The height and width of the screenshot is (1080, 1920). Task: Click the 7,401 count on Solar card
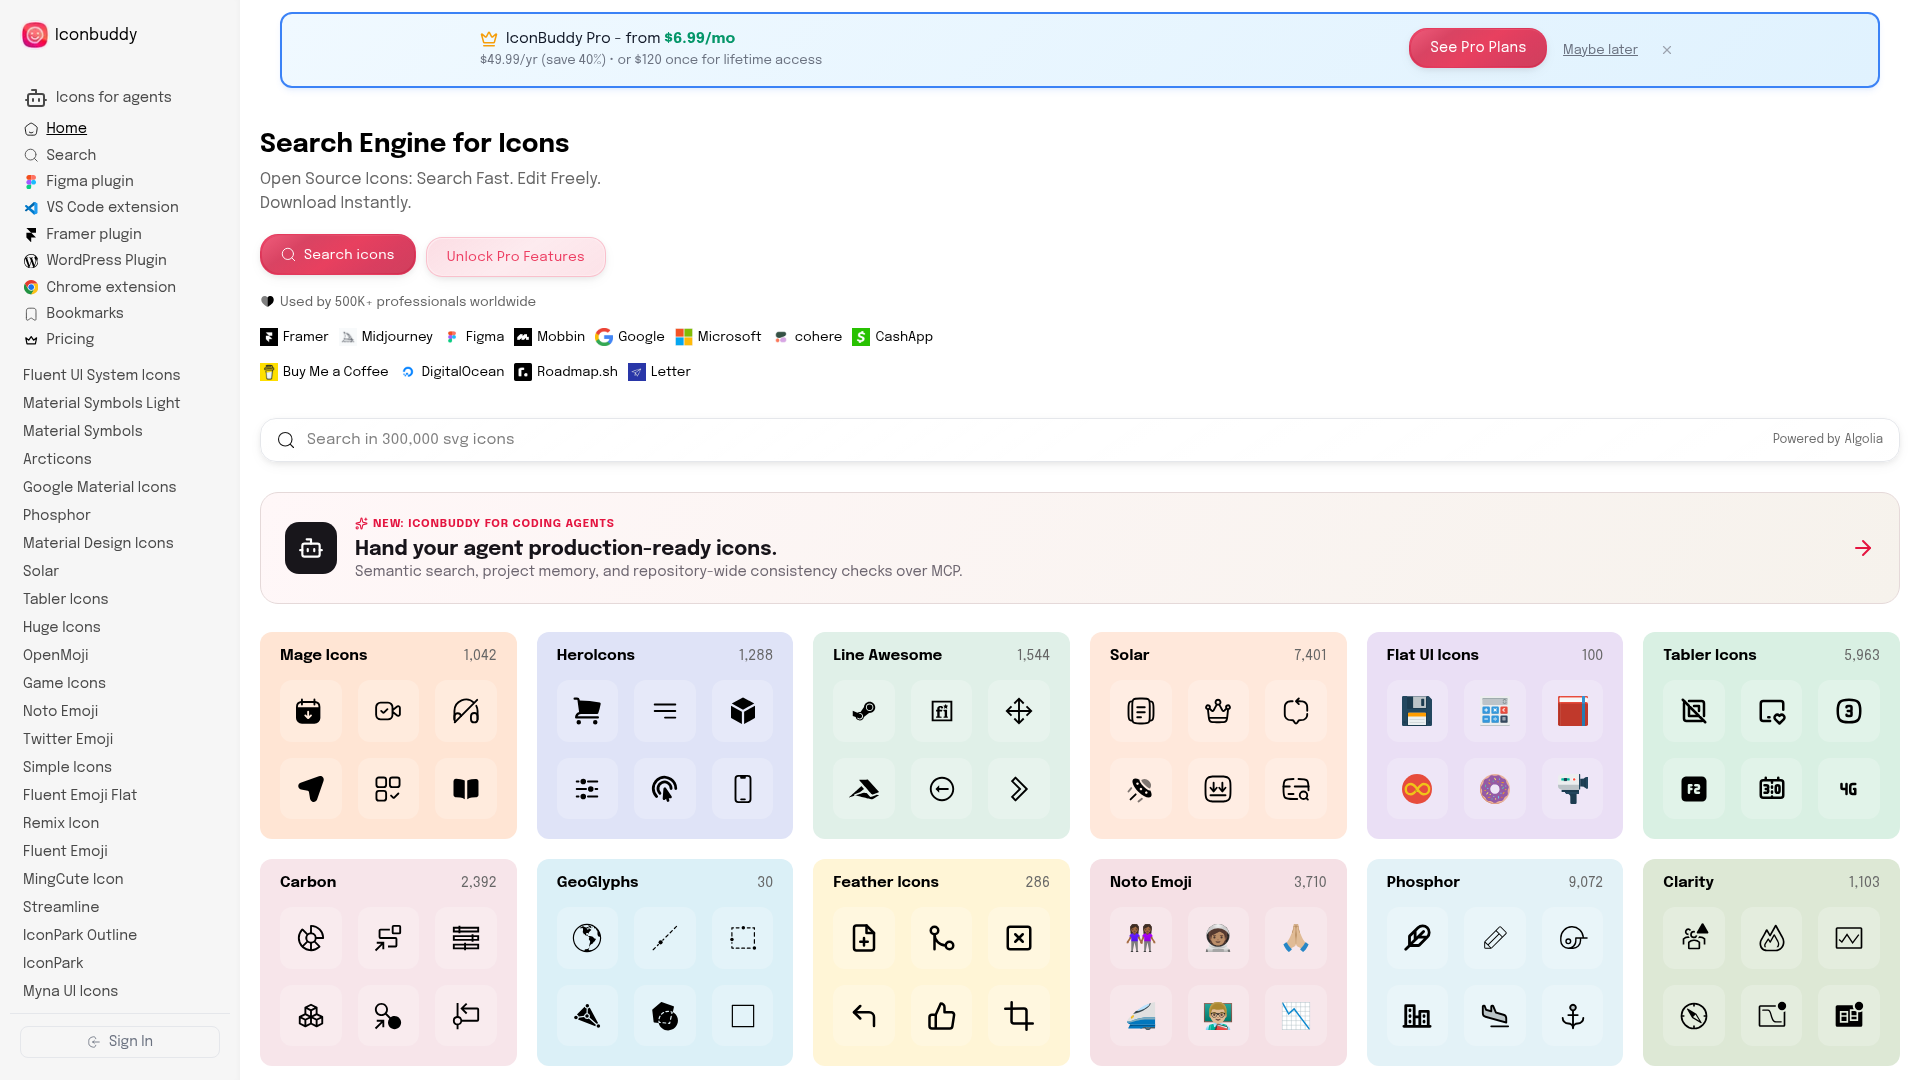click(x=1310, y=655)
